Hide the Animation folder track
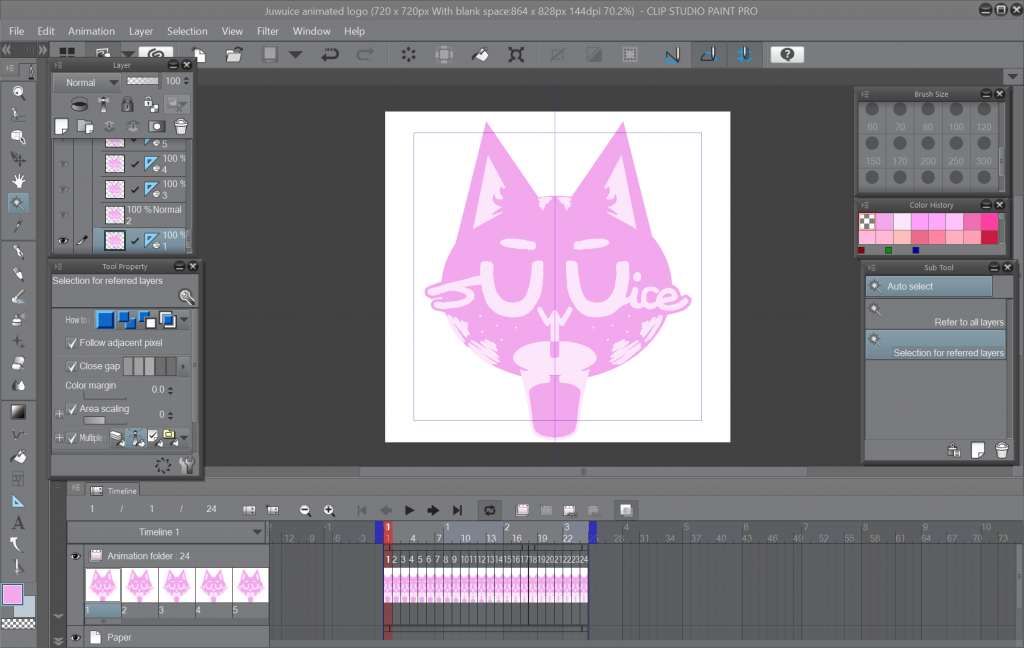The width and height of the screenshot is (1024, 648). [75, 556]
